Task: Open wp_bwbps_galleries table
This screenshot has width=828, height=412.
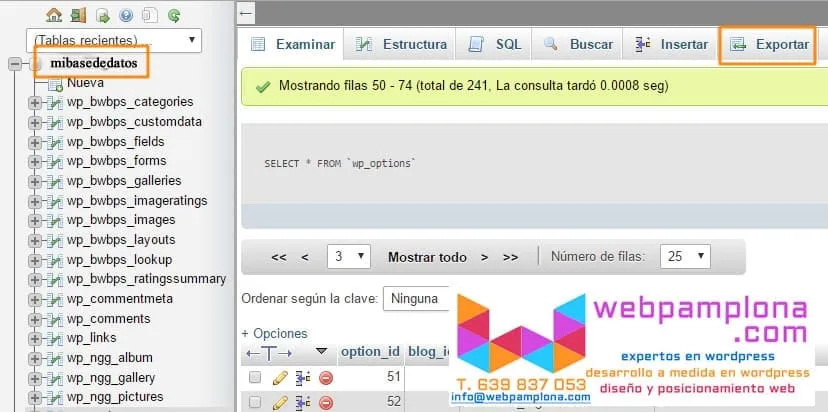Action: [124, 181]
